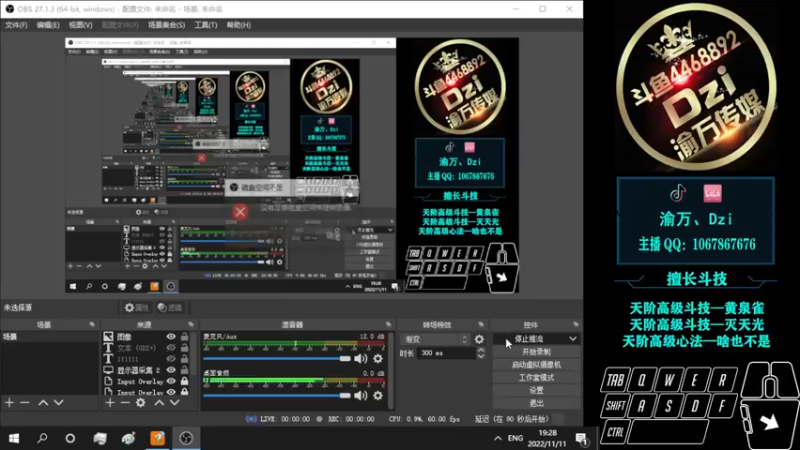The image size is (800, 450).
Task: Open the 帮助(H) menu
Action: [x=238, y=25]
